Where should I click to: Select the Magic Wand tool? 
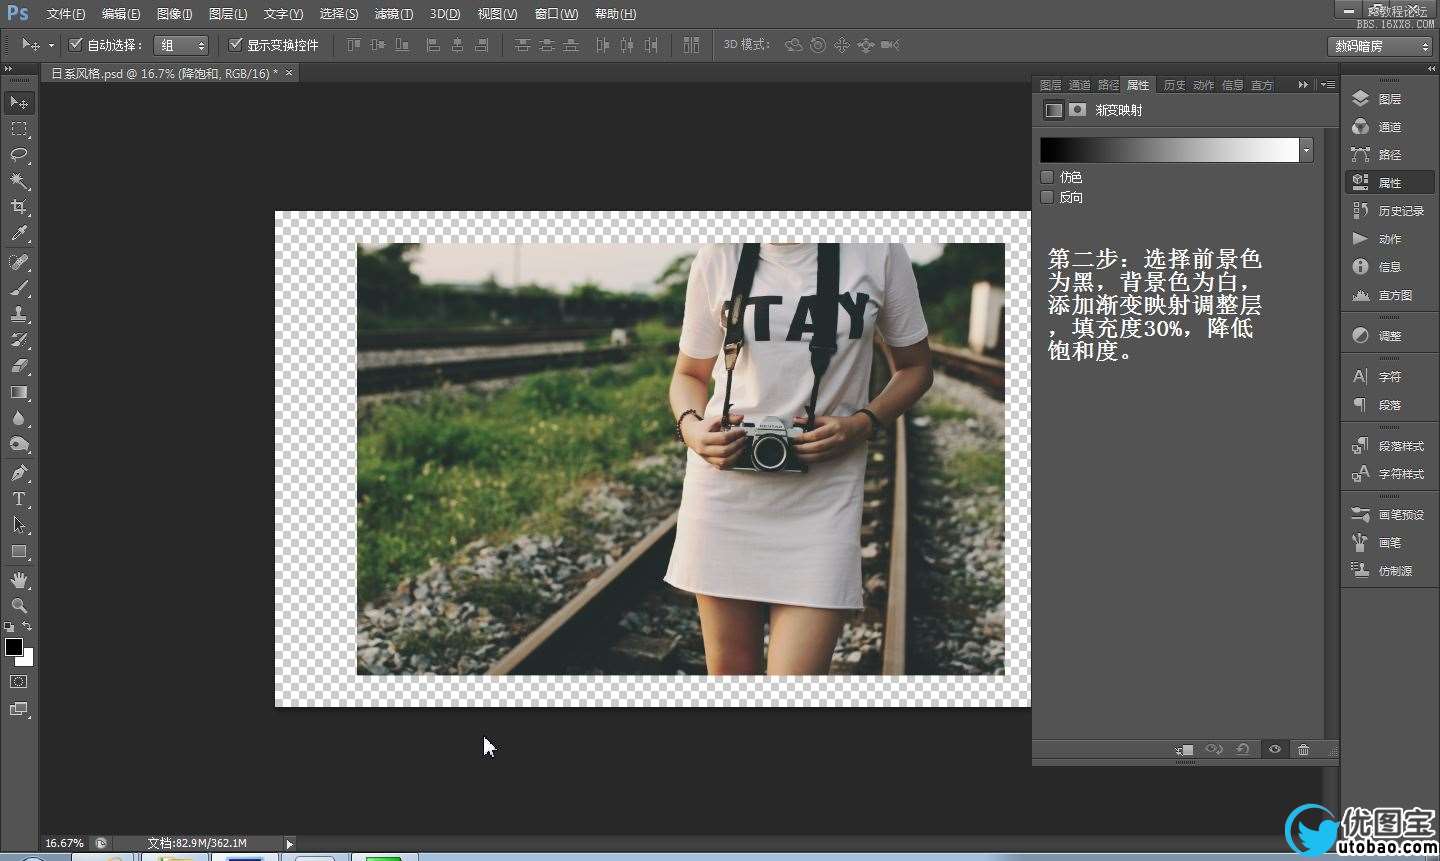[19, 181]
